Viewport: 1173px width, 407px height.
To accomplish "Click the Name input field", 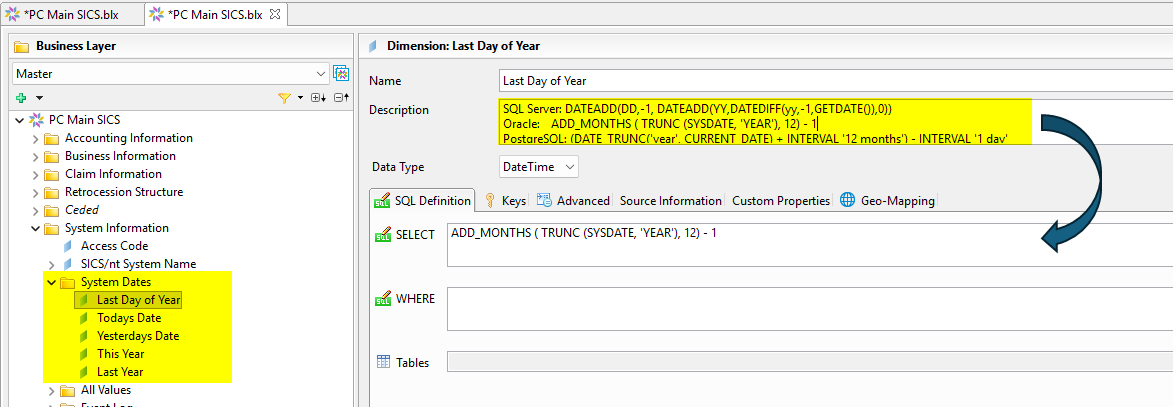I will point(836,81).
